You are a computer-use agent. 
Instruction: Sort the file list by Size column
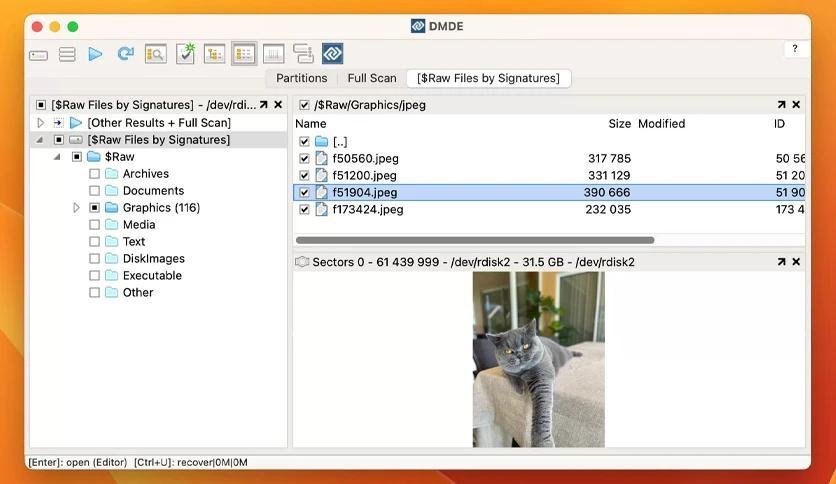[x=619, y=124]
